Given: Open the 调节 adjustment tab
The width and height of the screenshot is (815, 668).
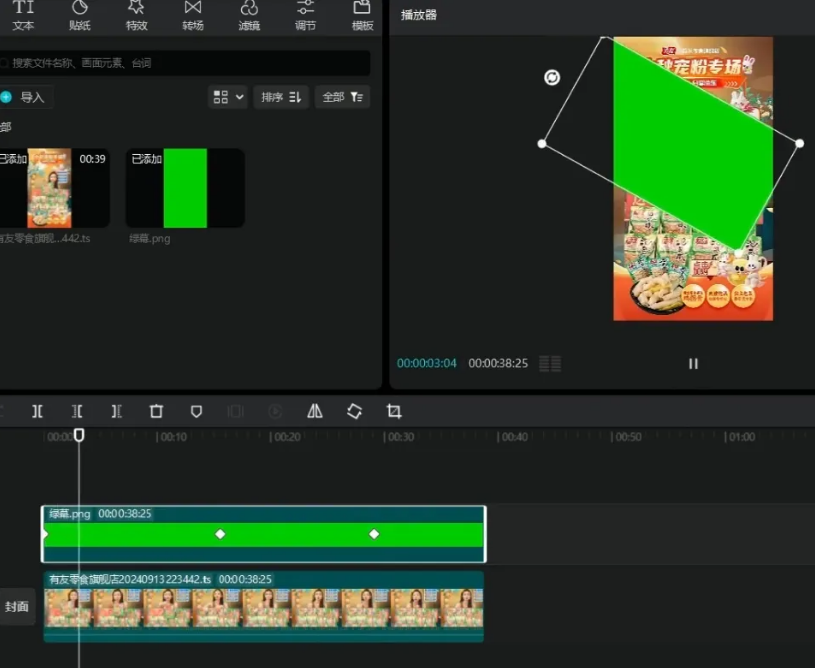Looking at the screenshot, I should (x=305, y=16).
